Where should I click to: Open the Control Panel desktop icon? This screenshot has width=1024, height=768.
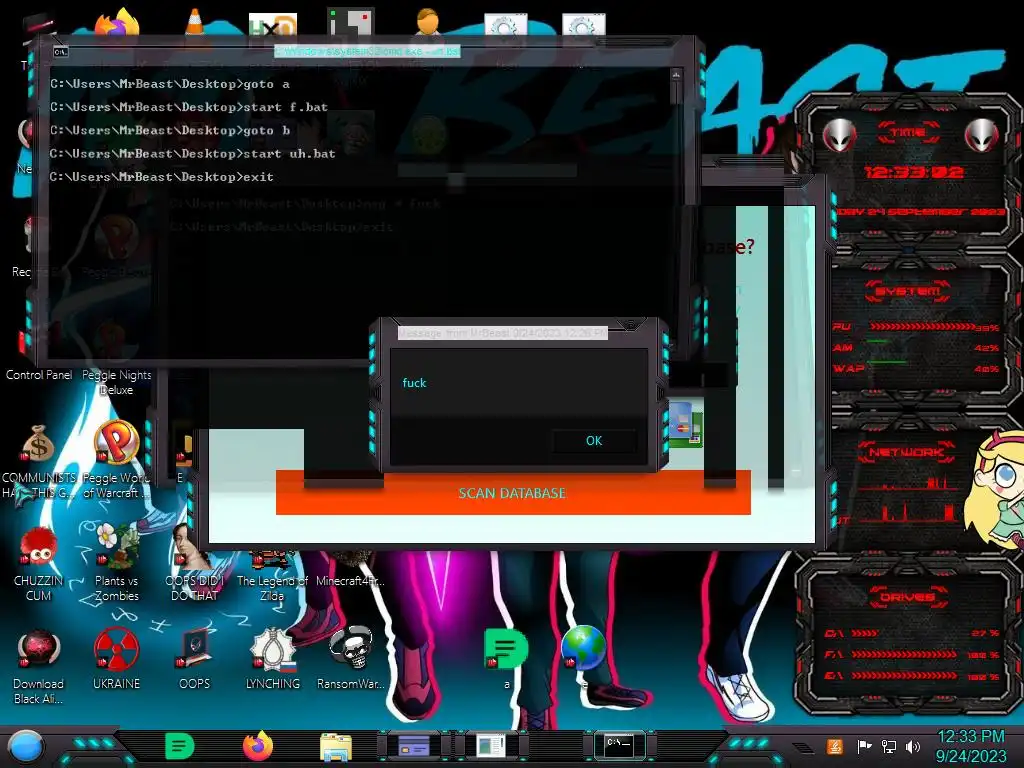click(x=39, y=375)
